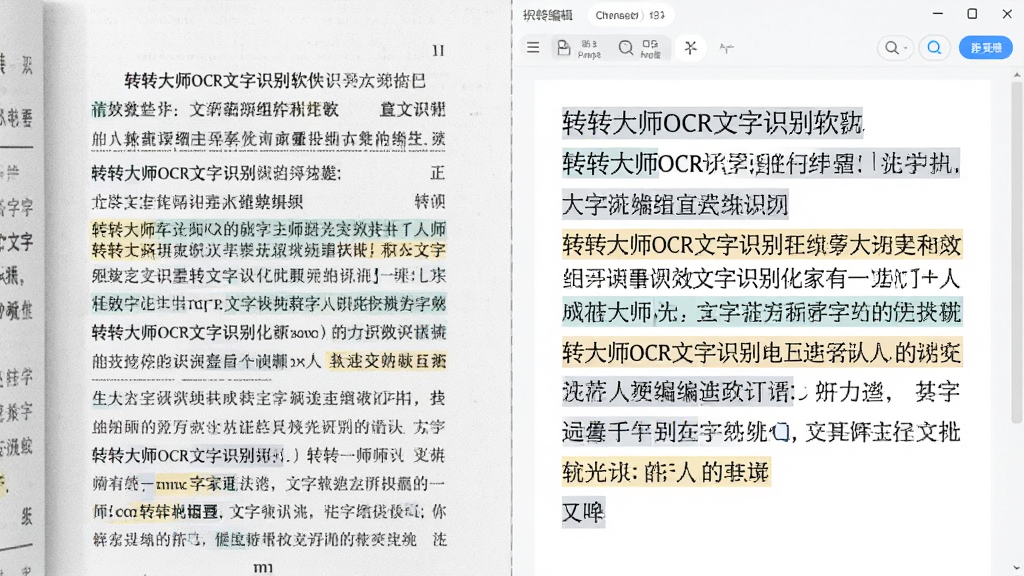Click the orange line starting '转大师OCR文字识别电'

point(761,353)
